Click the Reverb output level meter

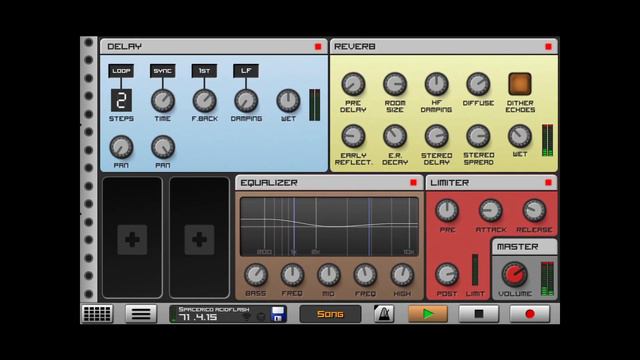coord(547,140)
